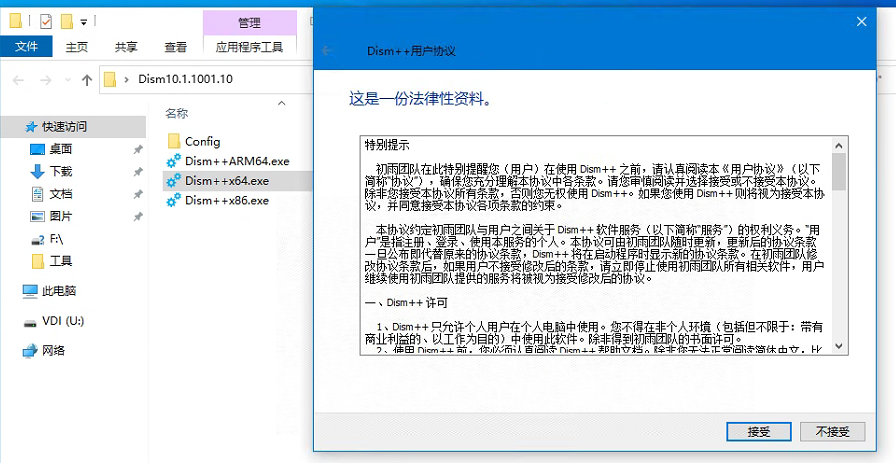Open the quick access toolbar customize dropdown
The width and height of the screenshot is (896, 463).
83,21
